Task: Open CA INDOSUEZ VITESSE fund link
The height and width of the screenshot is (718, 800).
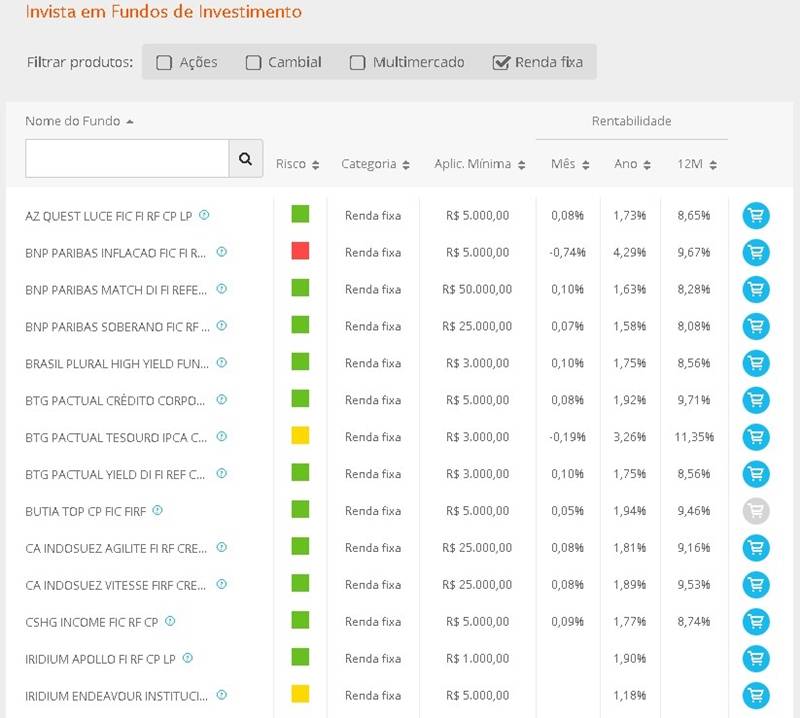Action: click(115, 585)
